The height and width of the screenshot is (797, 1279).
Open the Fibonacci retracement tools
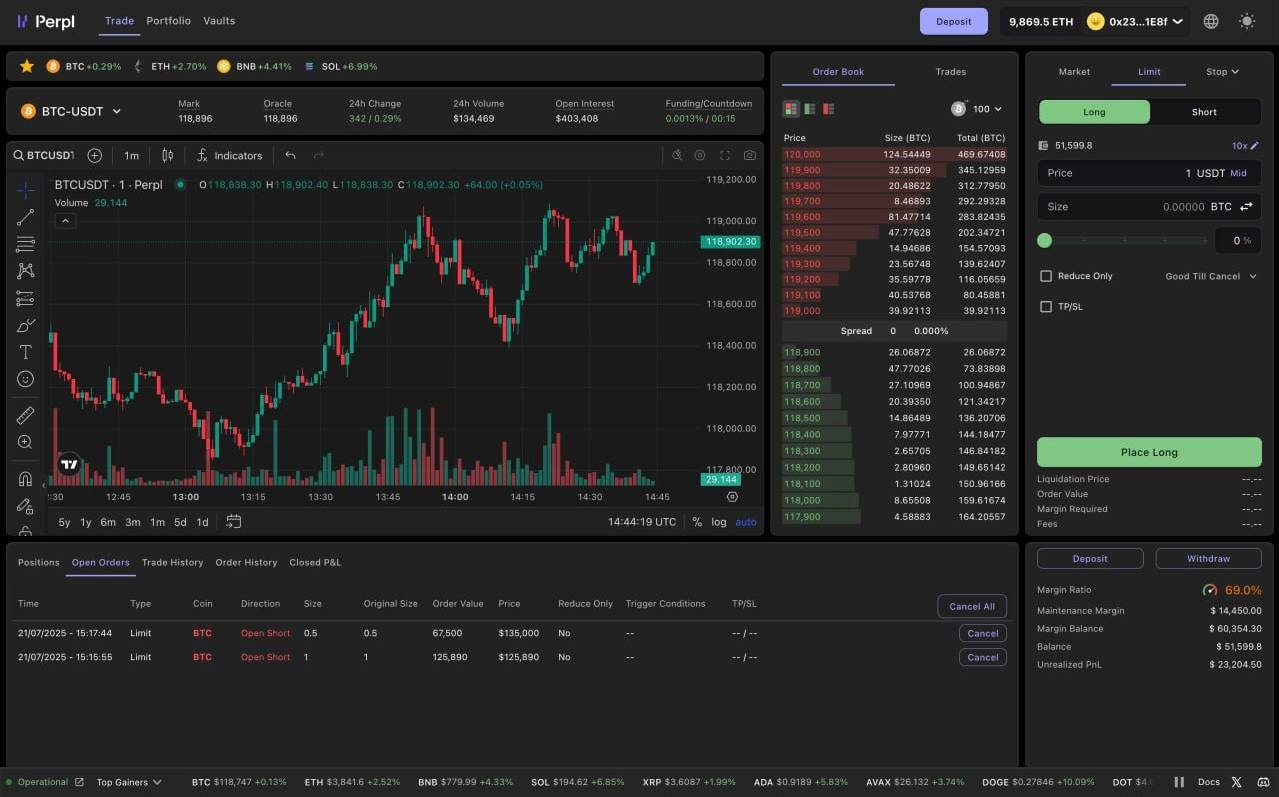click(25, 244)
